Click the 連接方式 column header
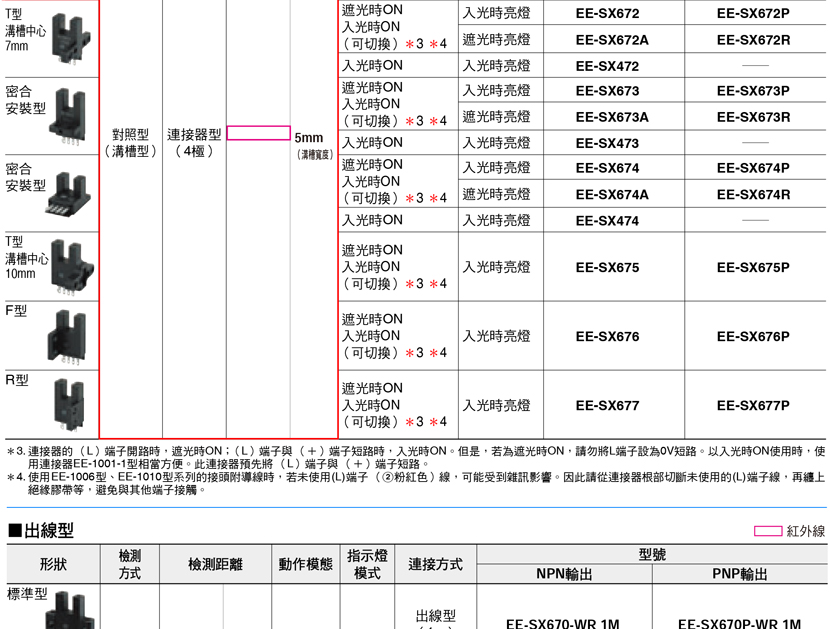 [x=435, y=564]
